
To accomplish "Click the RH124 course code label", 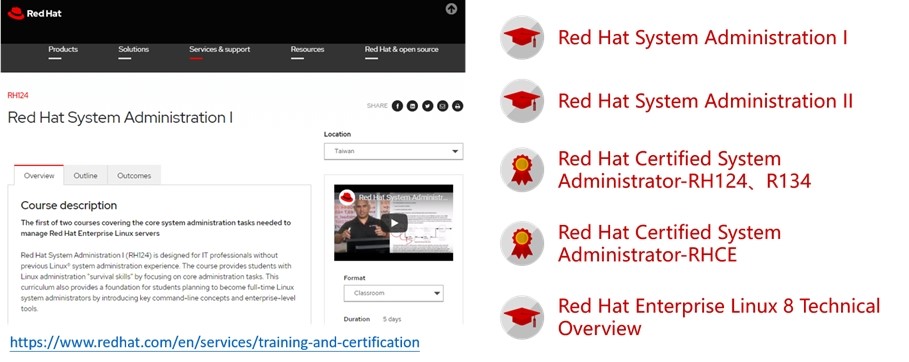I will coord(18,95).
